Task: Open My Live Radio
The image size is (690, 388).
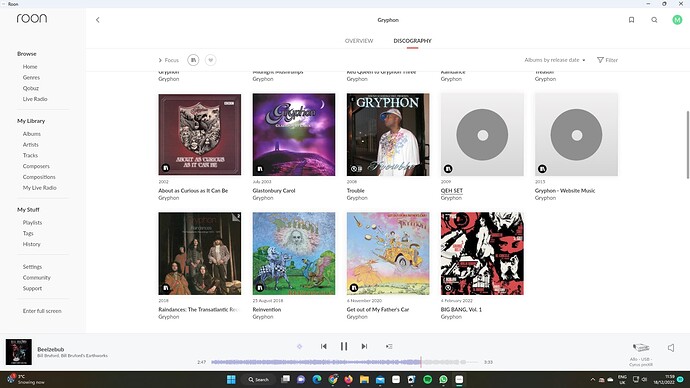Action: pyautogui.click(x=40, y=187)
